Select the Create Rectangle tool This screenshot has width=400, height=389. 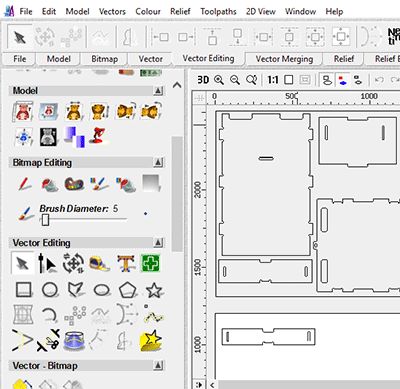coord(24,290)
